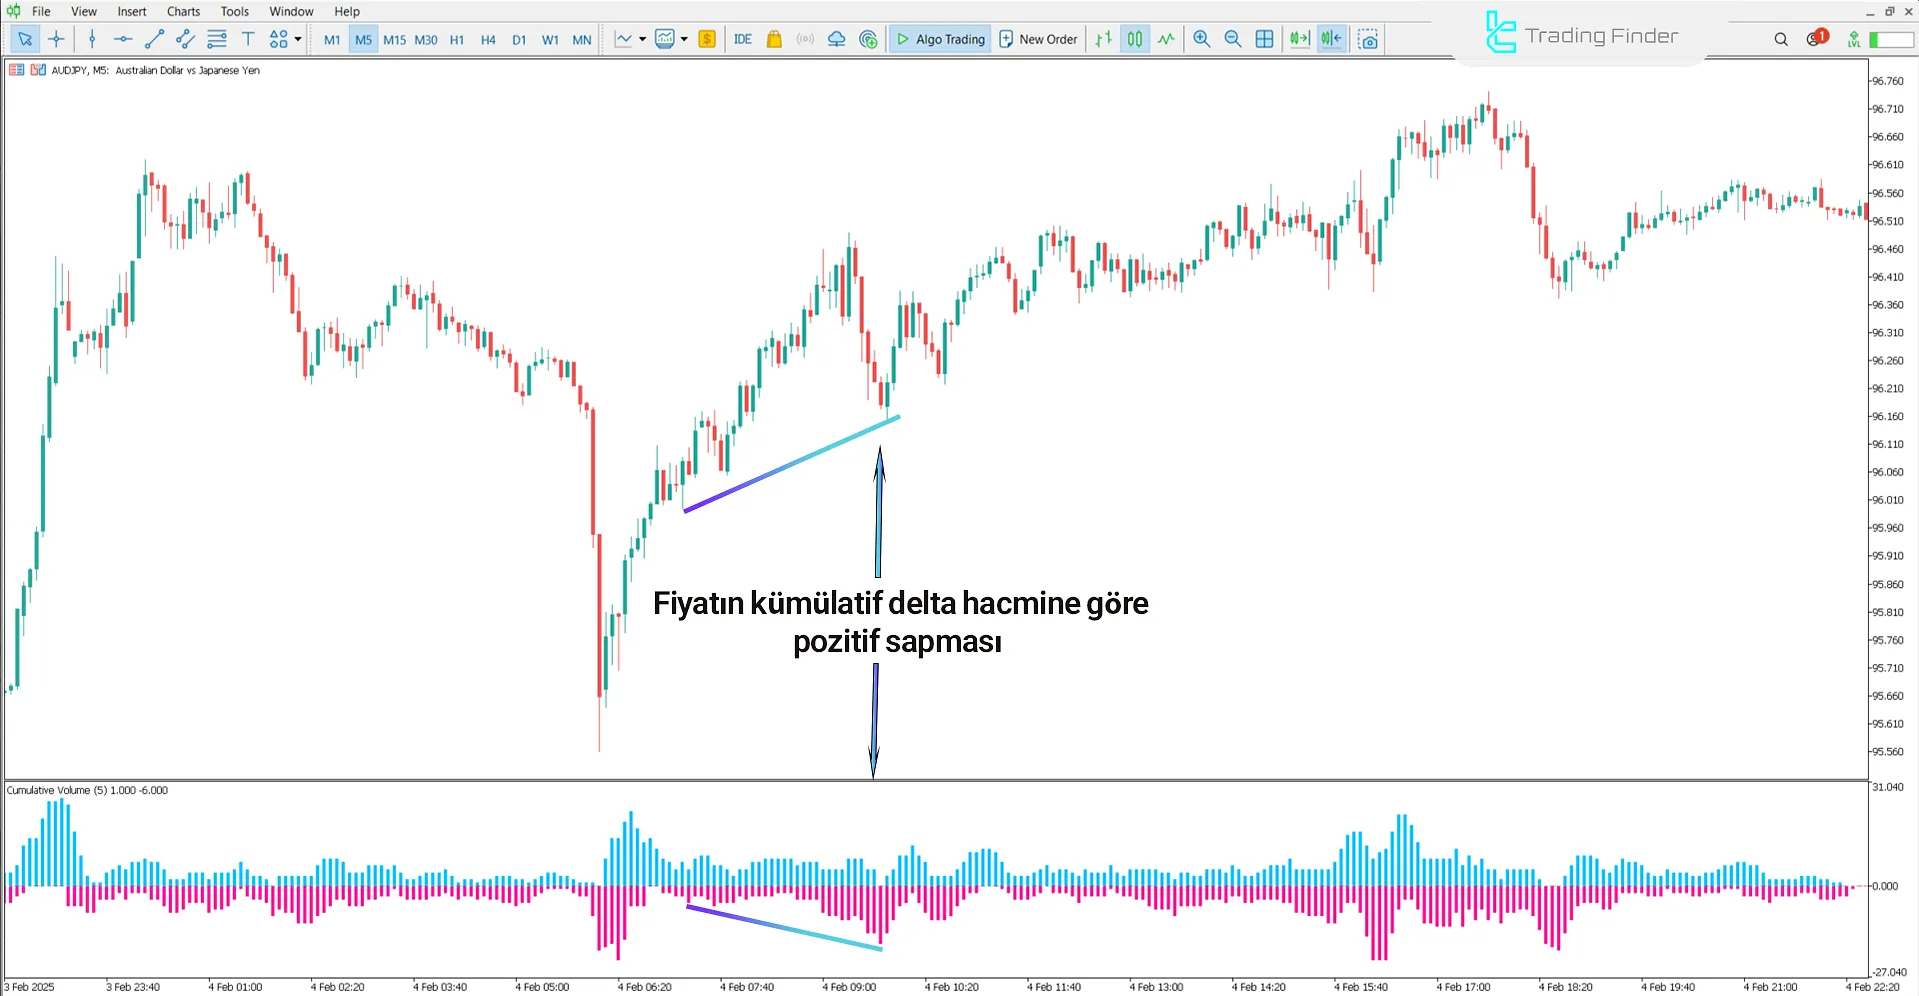Open the indicators dropdown arrow

click(x=685, y=39)
